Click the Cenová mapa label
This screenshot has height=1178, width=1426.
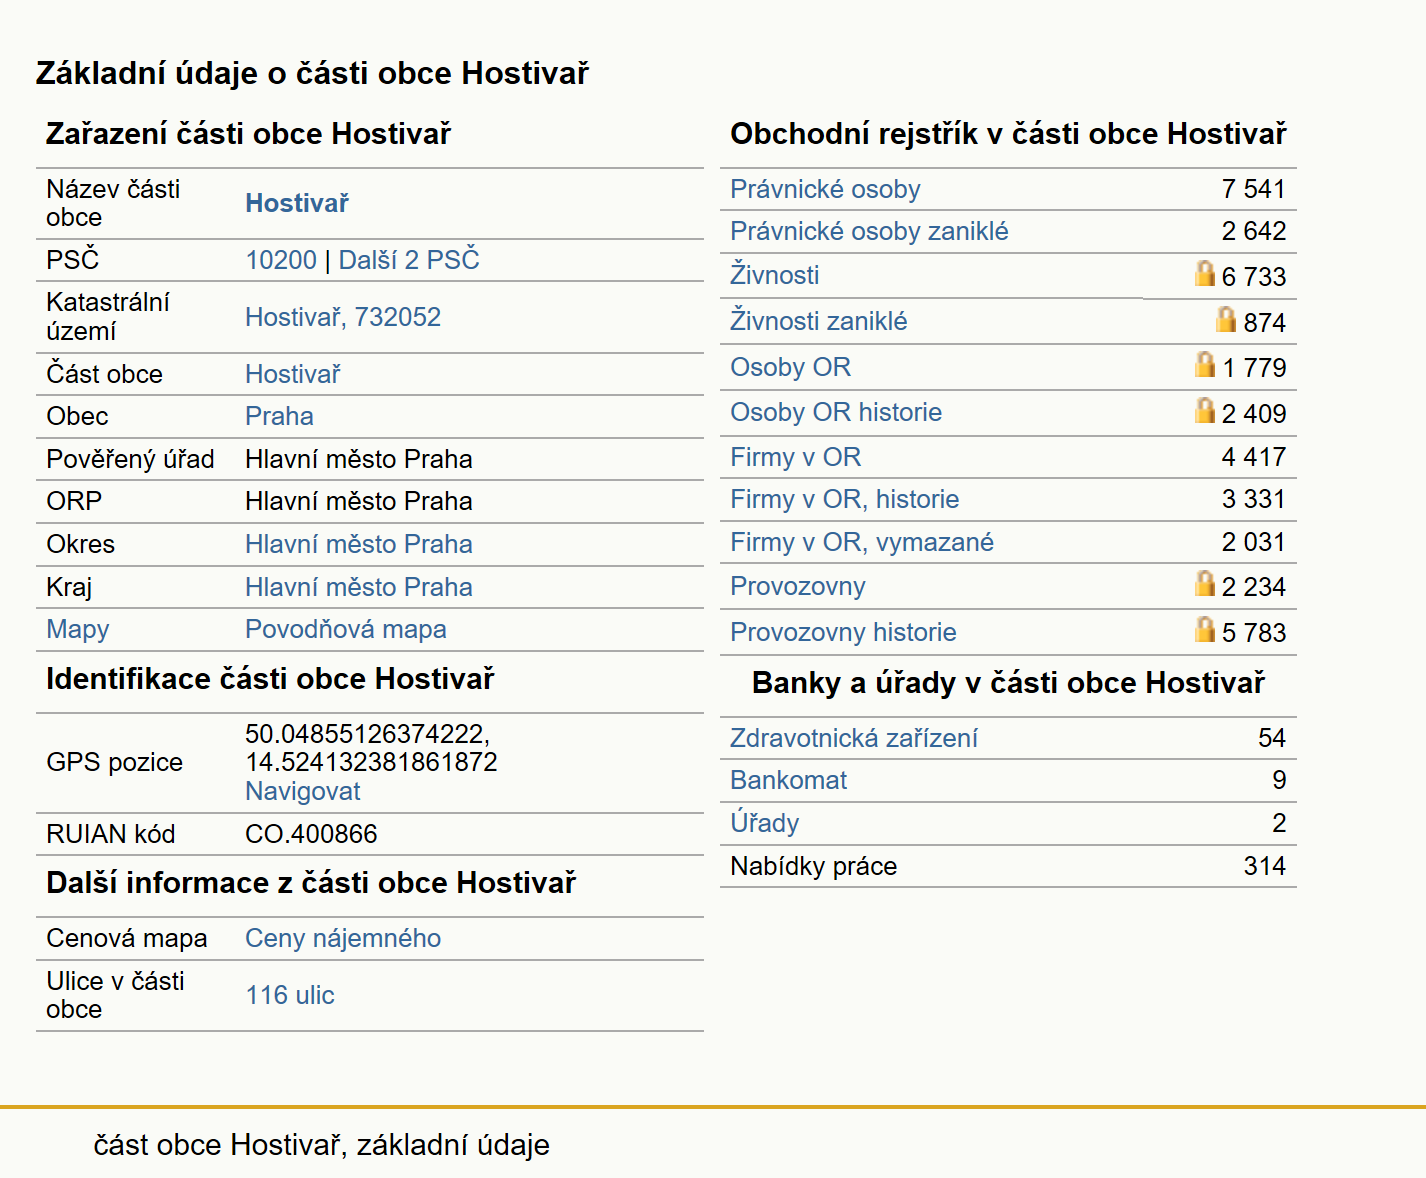click(127, 938)
